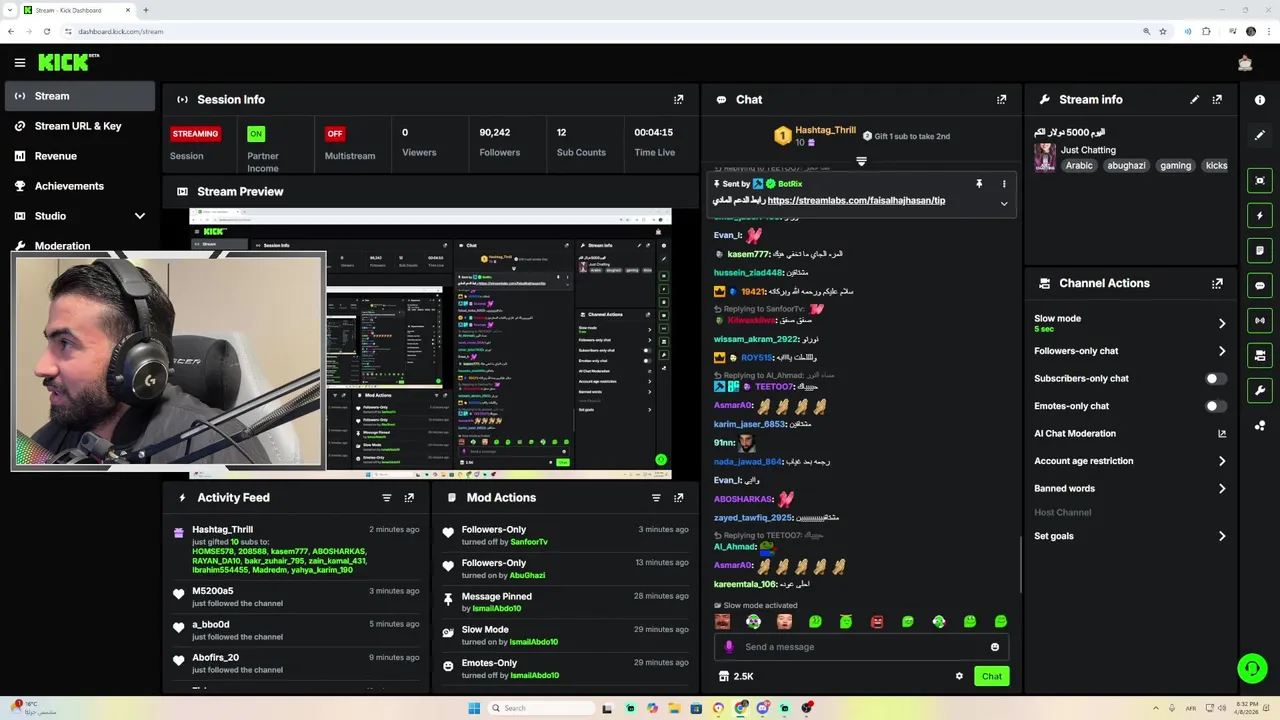This screenshot has height=720, width=1280.
Task: Pop out the Session Info panel
Action: (x=679, y=100)
